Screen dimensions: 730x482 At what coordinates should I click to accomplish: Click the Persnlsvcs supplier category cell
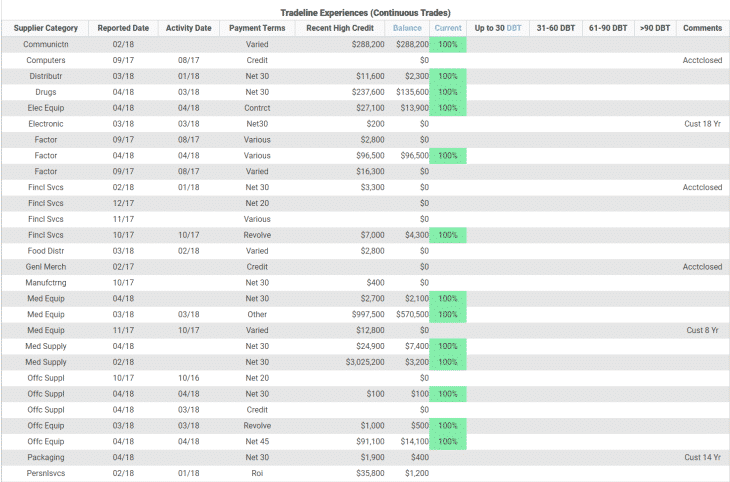pos(45,472)
